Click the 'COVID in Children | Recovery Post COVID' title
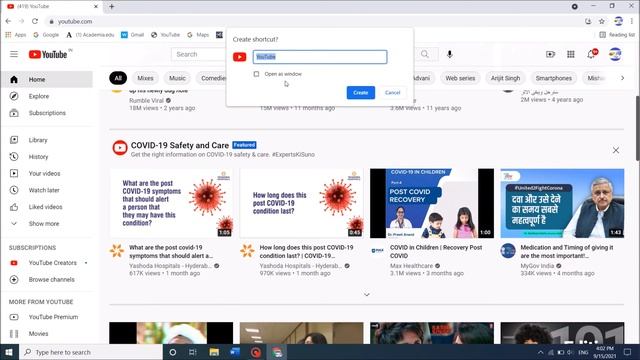 [x=436, y=251]
